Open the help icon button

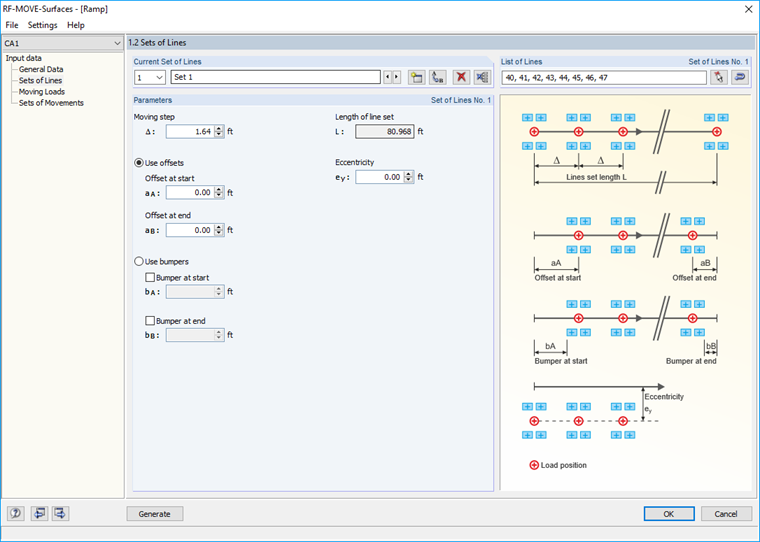pyautogui.click(x=16, y=513)
